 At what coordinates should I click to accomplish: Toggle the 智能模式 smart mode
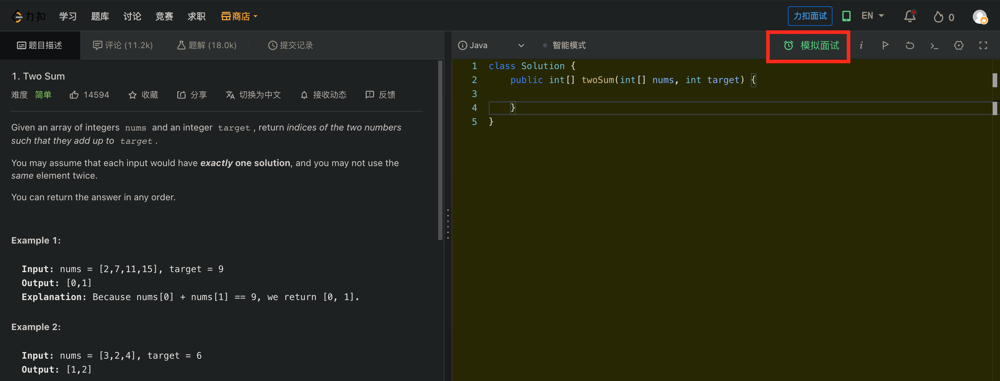coord(564,45)
